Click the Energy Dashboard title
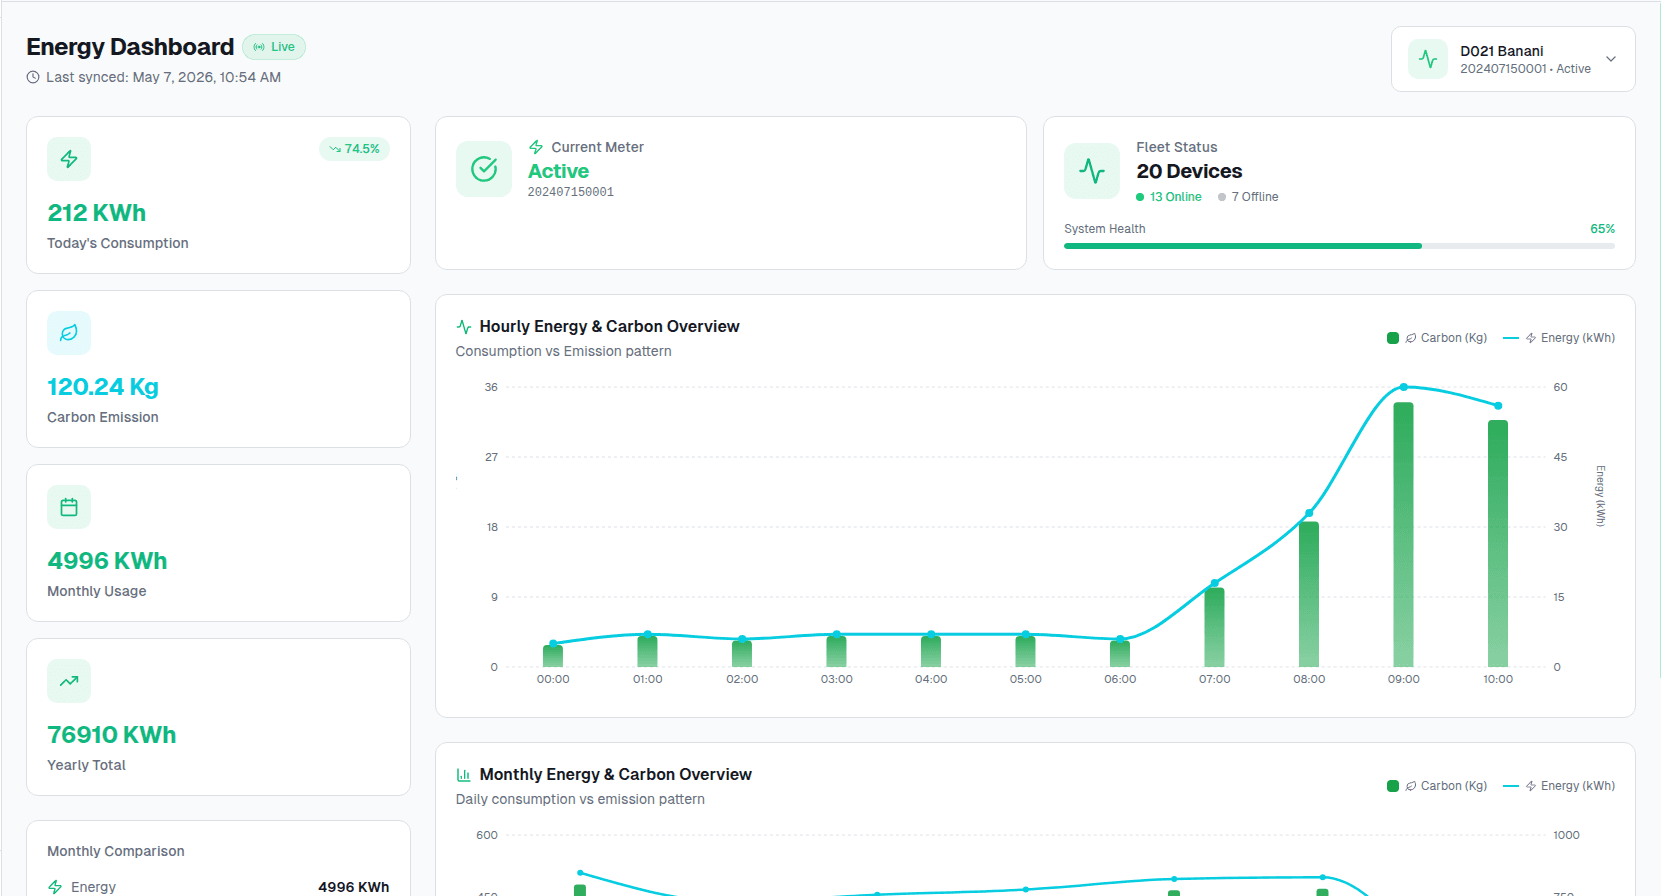 coord(130,47)
